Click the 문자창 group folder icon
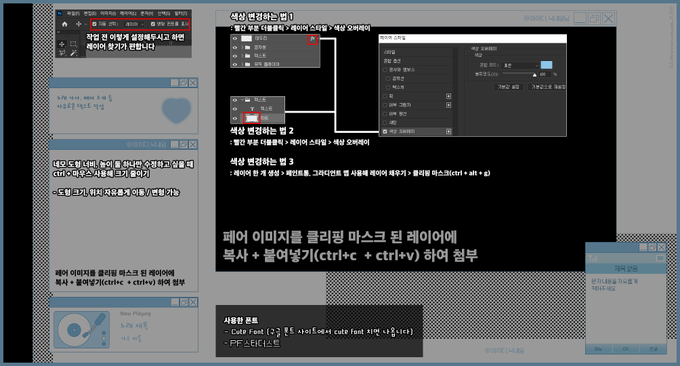 (x=247, y=47)
